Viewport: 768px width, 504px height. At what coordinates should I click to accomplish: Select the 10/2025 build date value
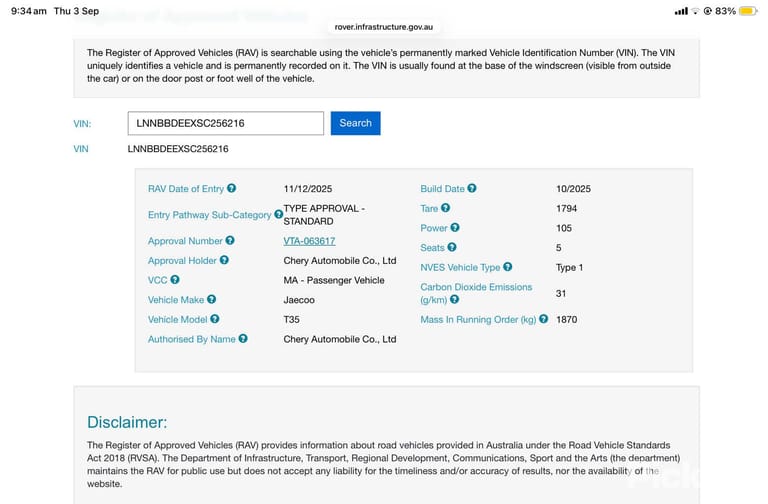click(574, 189)
